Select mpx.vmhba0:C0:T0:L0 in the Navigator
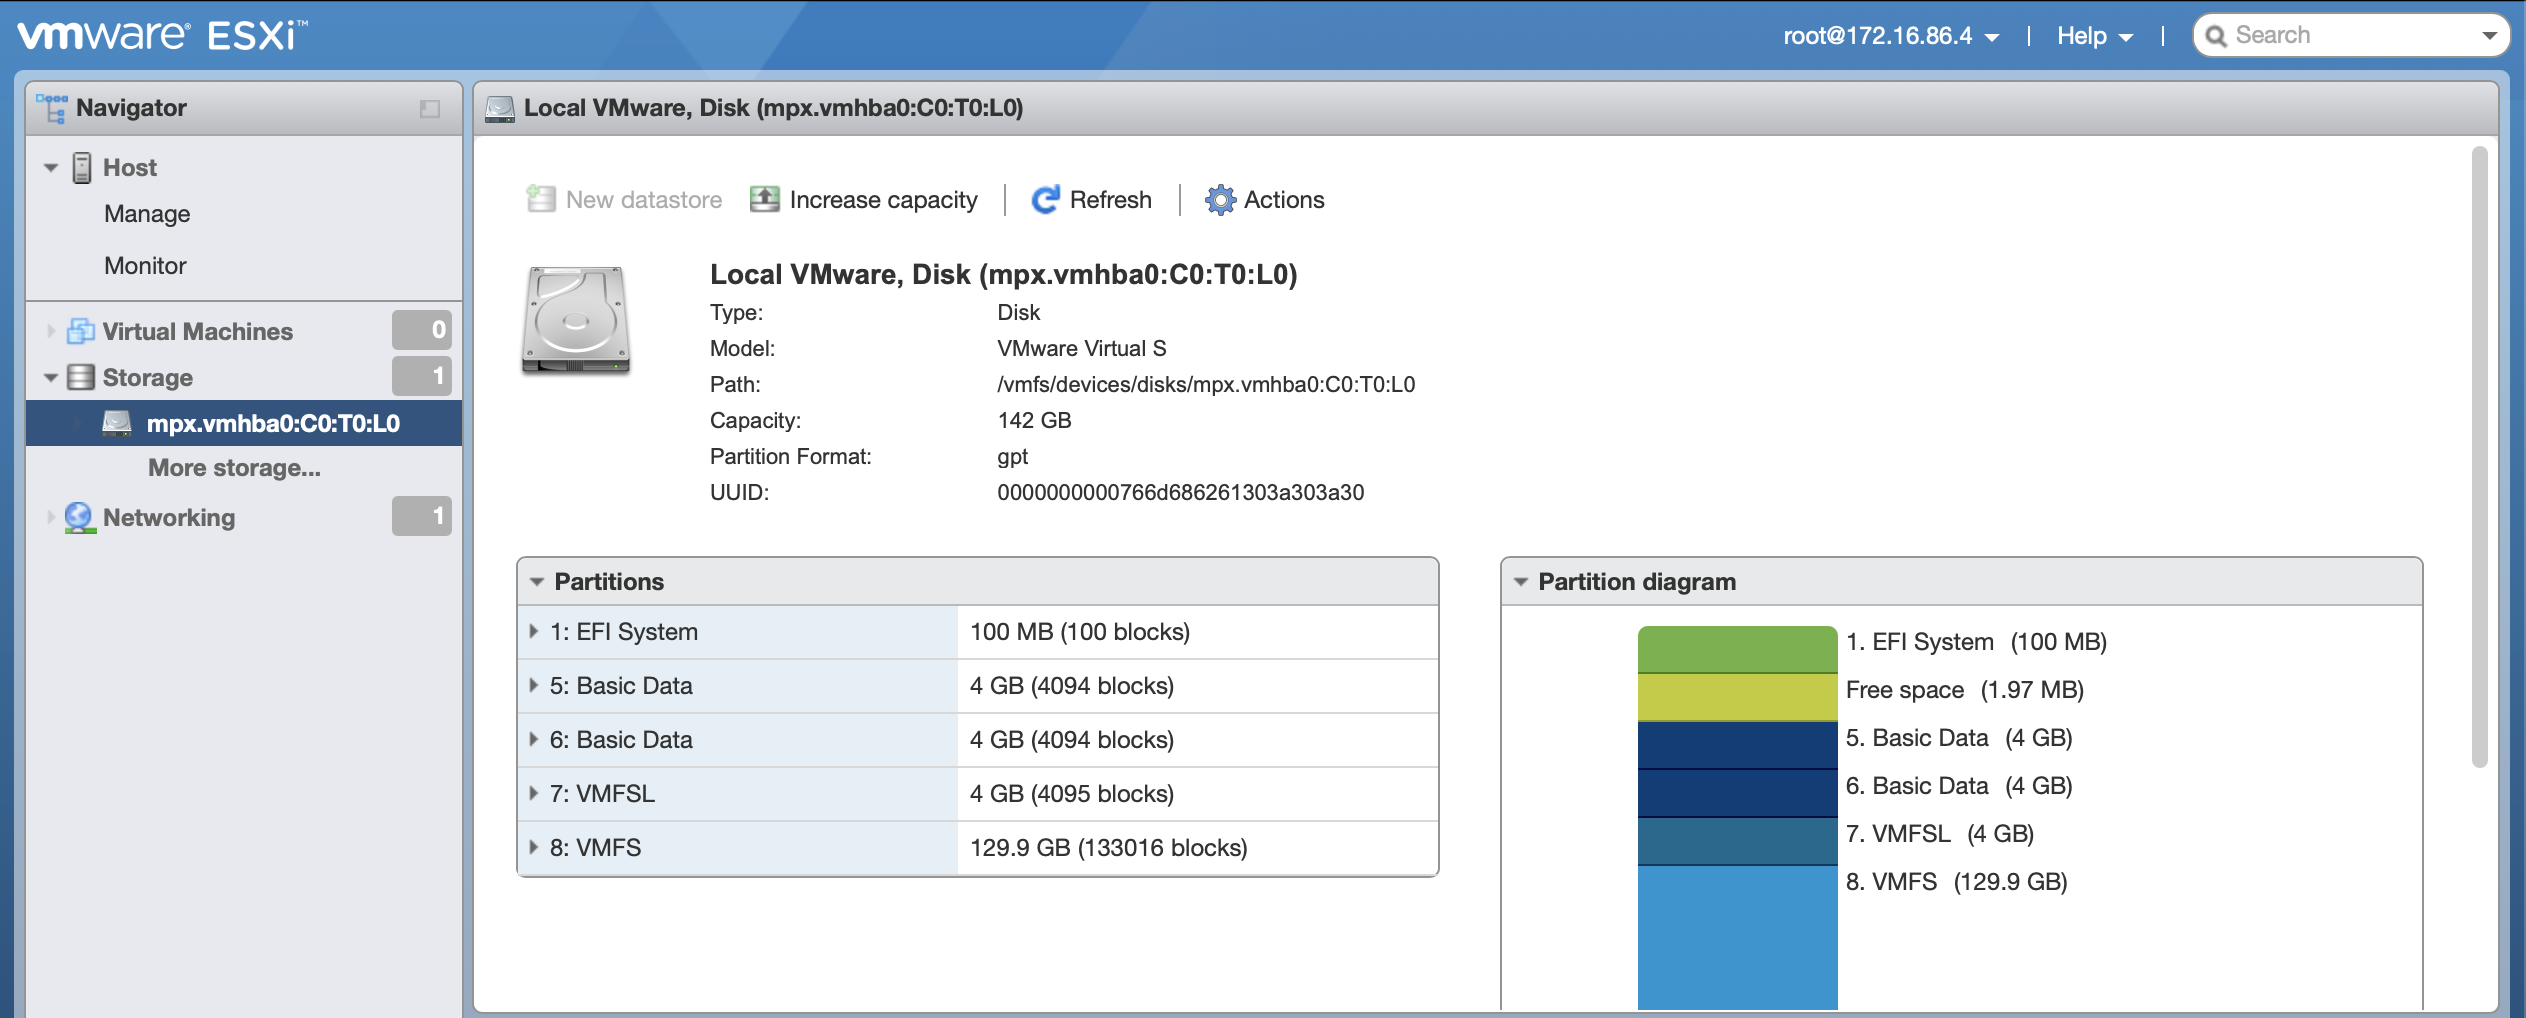This screenshot has height=1018, width=2526. [x=244, y=423]
